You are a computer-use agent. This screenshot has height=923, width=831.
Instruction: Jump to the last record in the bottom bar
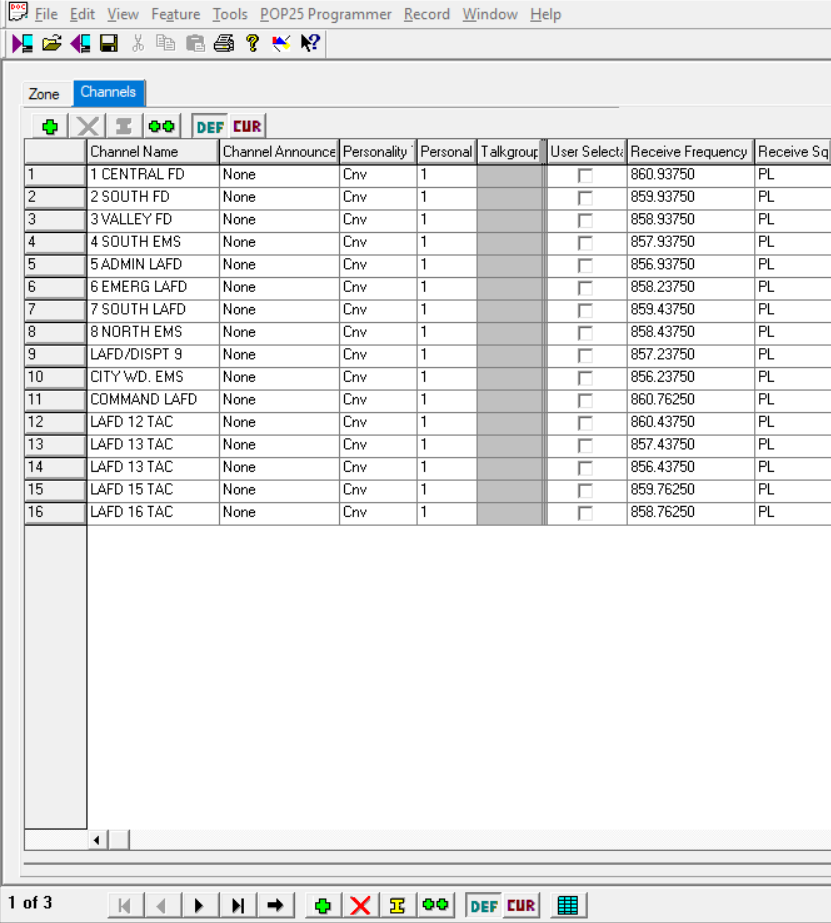(237, 905)
